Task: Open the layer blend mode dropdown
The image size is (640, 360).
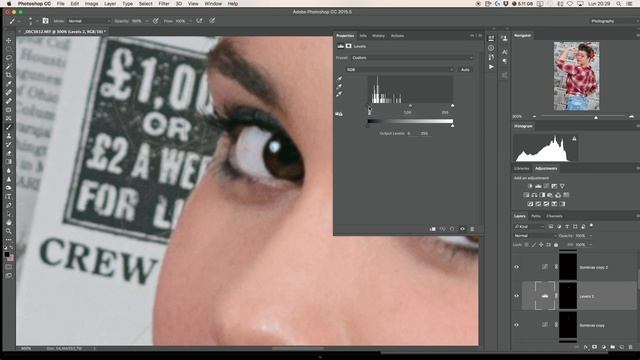Action: [535, 236]
